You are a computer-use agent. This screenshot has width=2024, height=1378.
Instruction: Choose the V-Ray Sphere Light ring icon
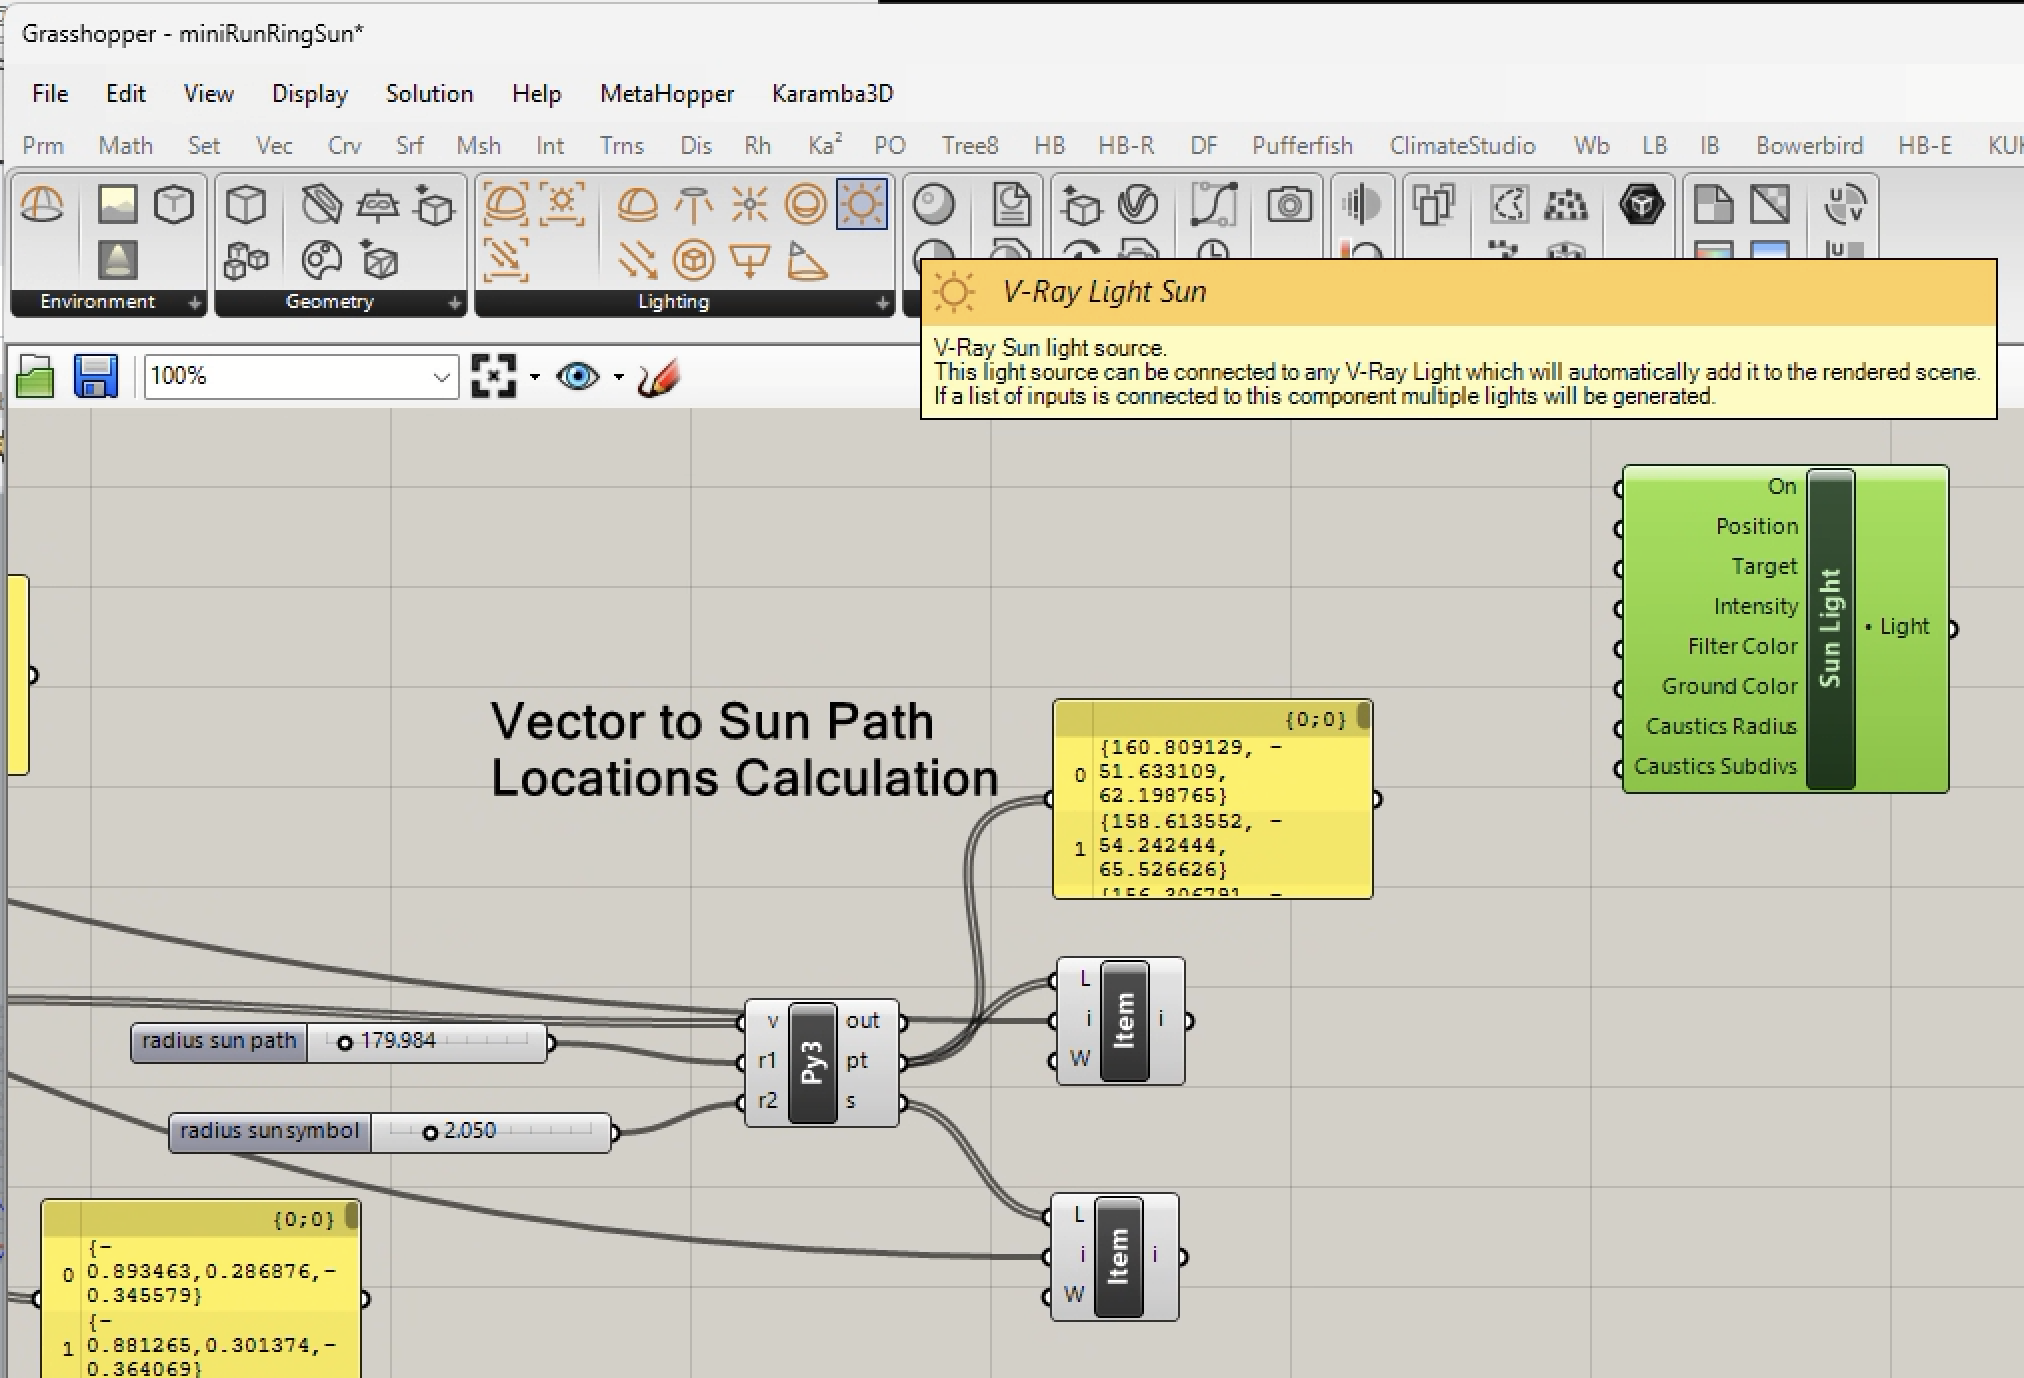[x=805, y=205]
